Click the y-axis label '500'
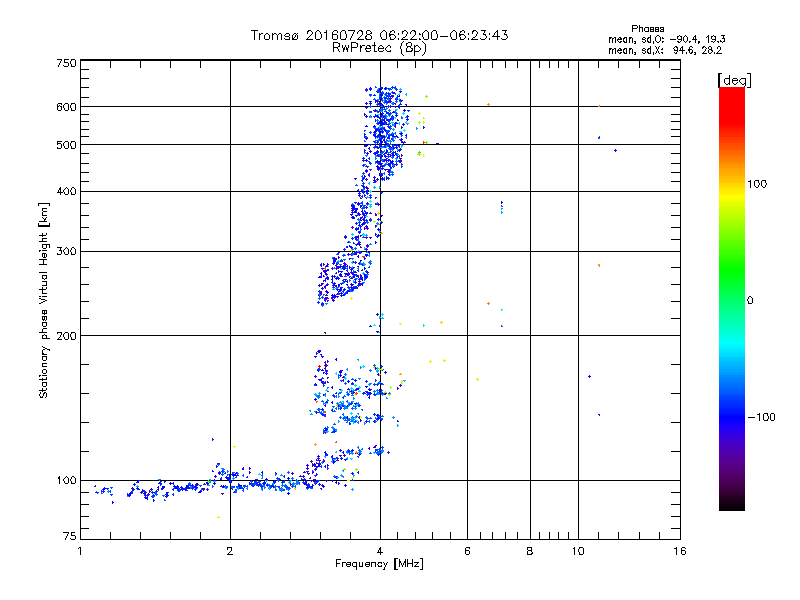Viewport: 800px width, 600px height. (x=66, y=145)
